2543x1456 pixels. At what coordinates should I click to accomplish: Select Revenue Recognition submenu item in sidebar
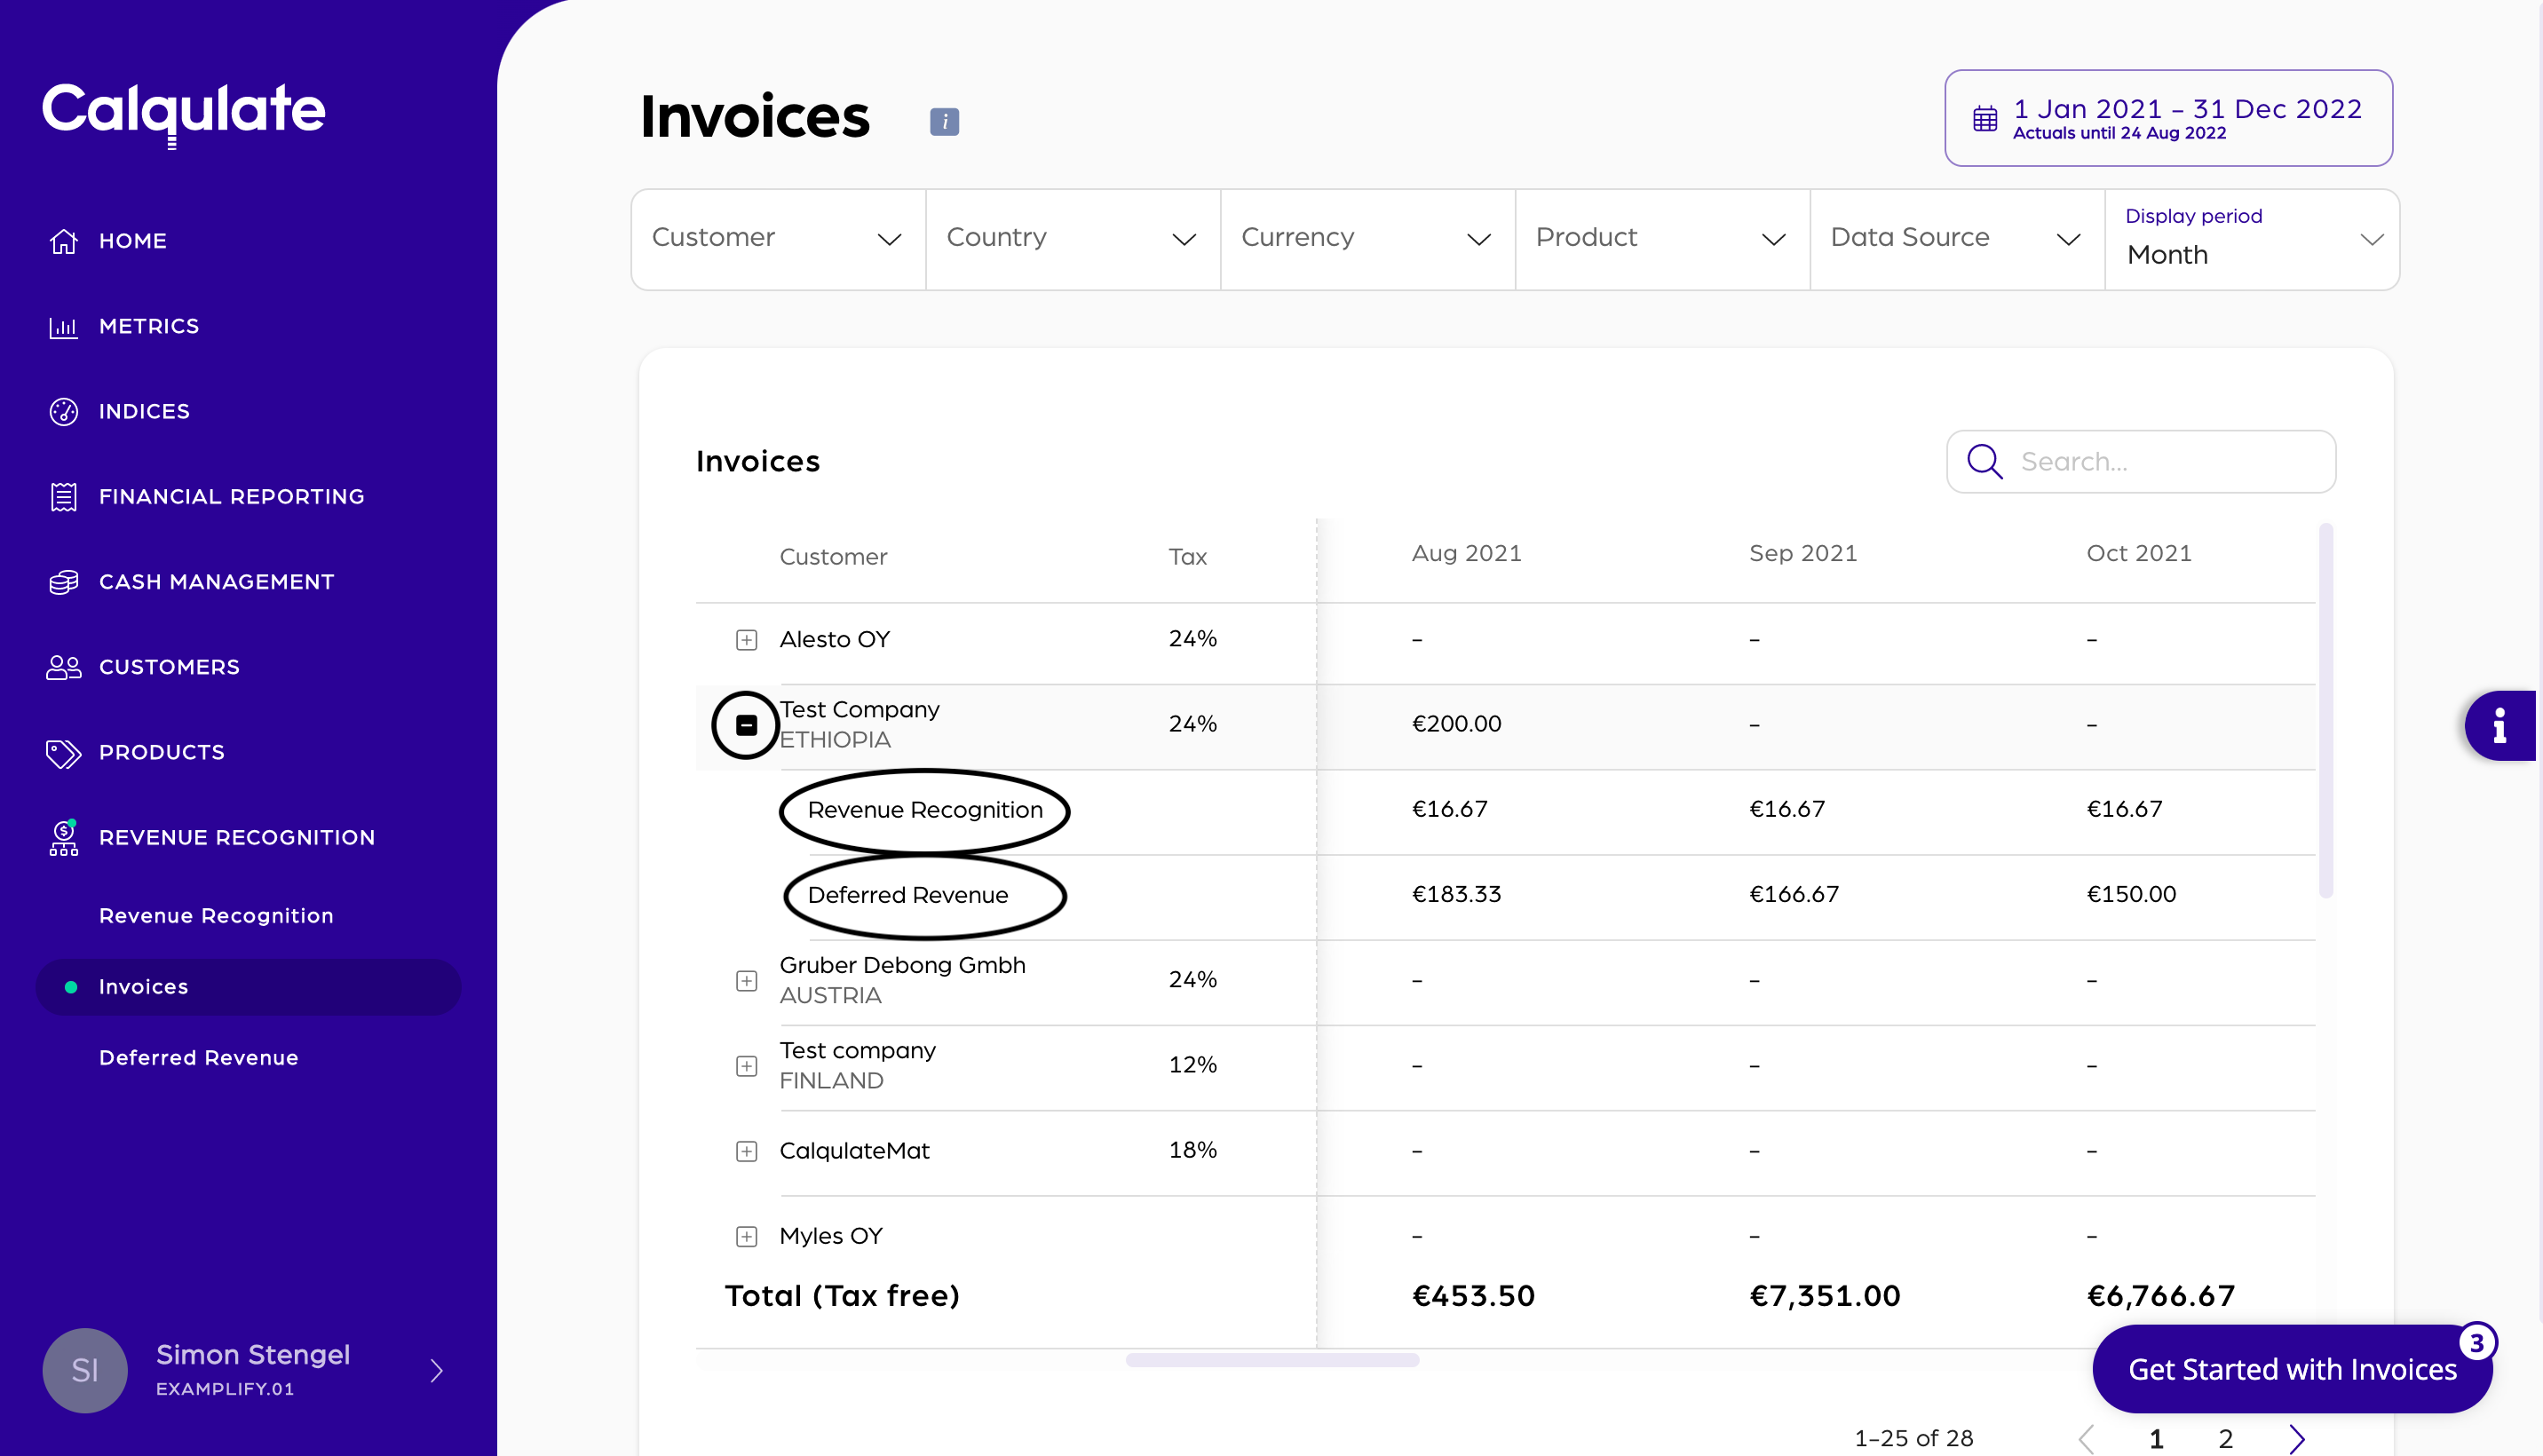(216, 916)
